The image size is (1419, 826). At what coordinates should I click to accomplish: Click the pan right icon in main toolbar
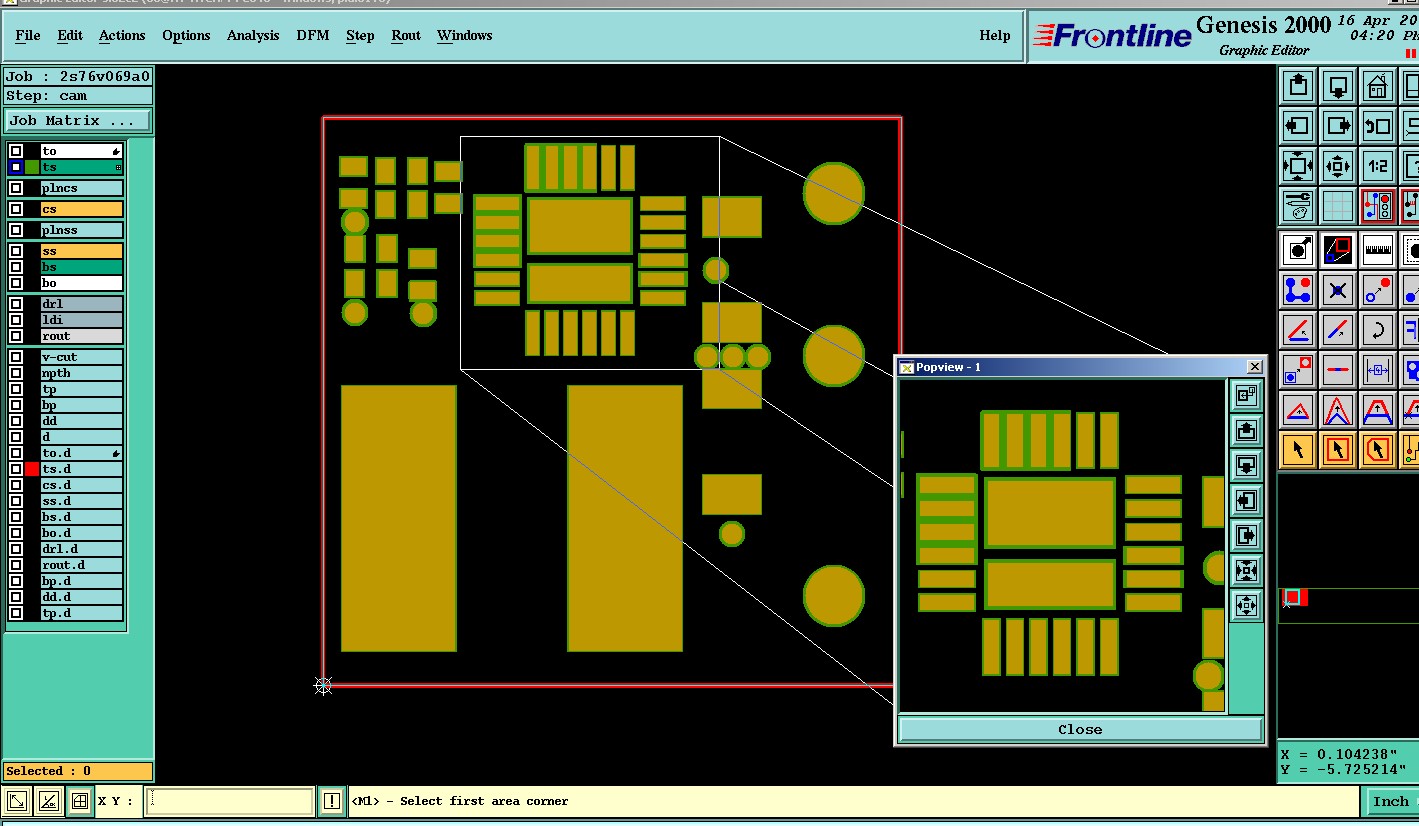(x=1338, y=126)
